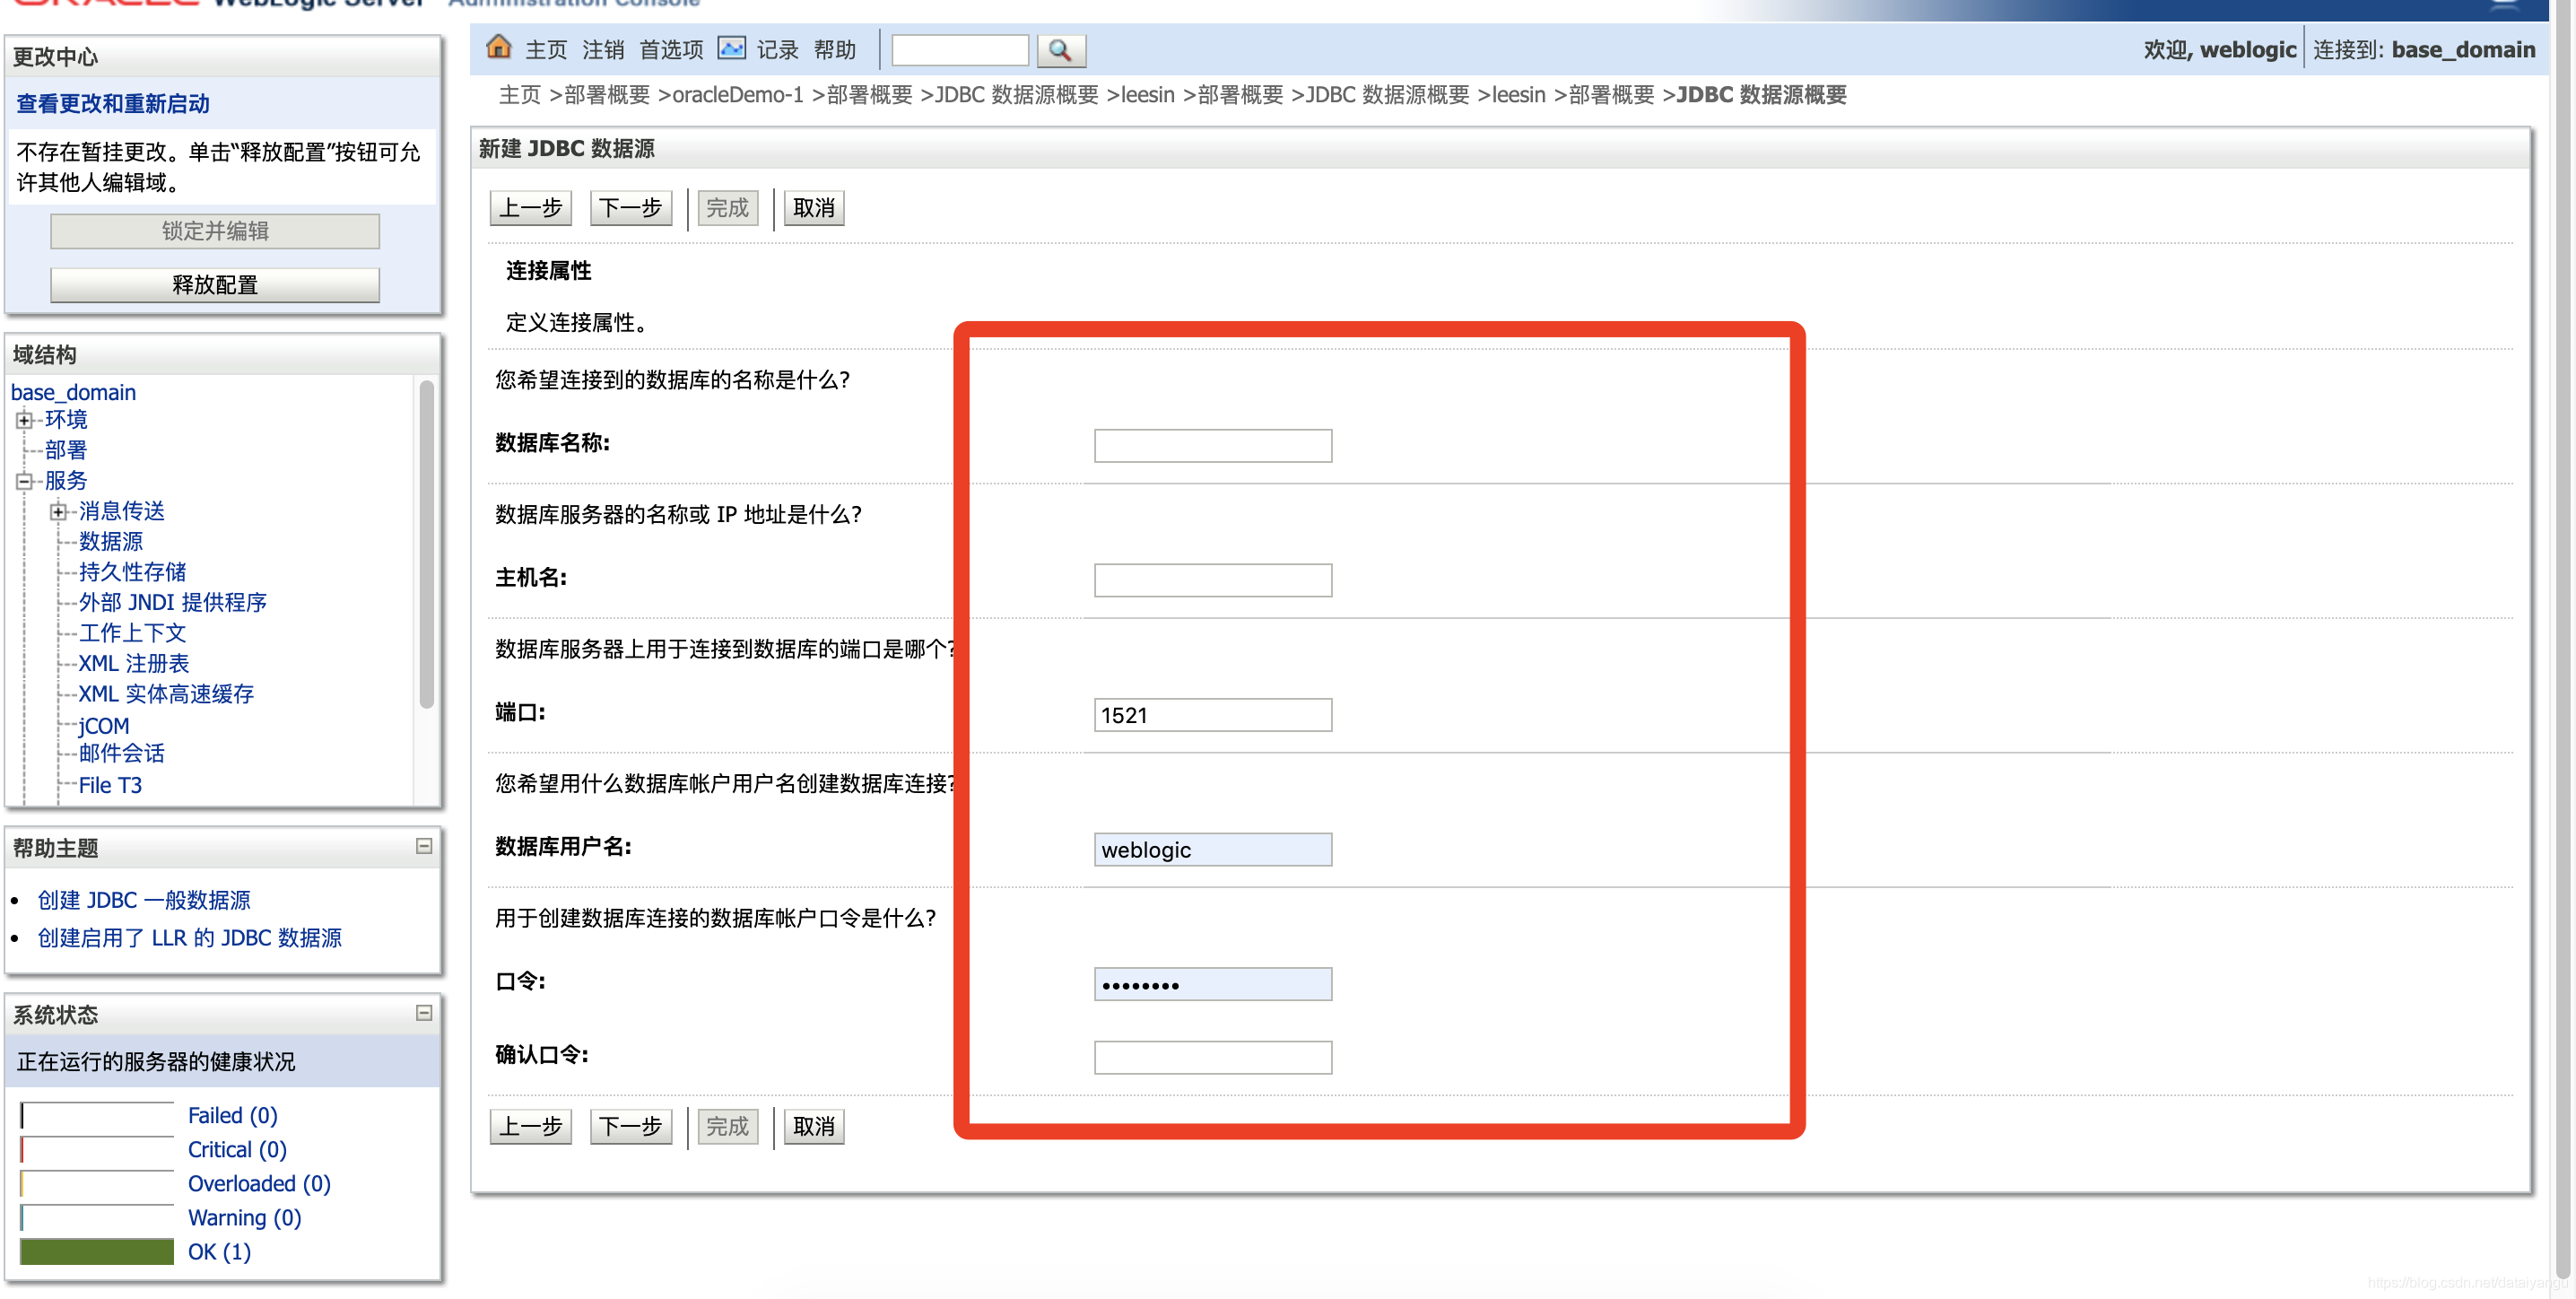The width and height of the screenshot is (2576, 1299).
Task: Click oracleDemo-1 in the breadcrumb
Action: pyautogui.click(x=738, y=95)
